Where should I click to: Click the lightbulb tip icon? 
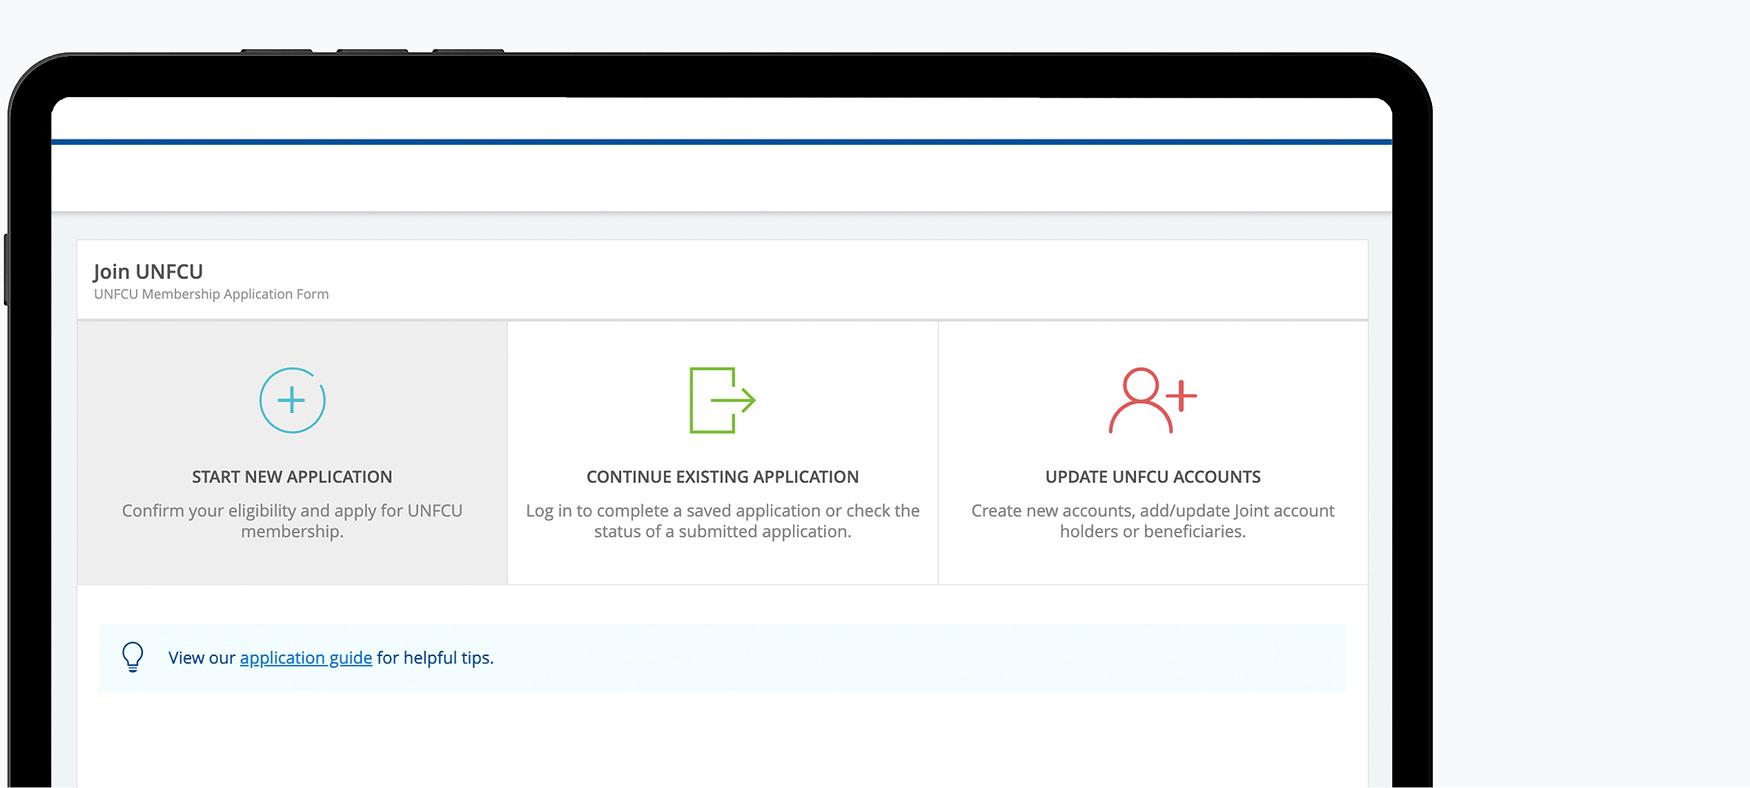point(133,657)
